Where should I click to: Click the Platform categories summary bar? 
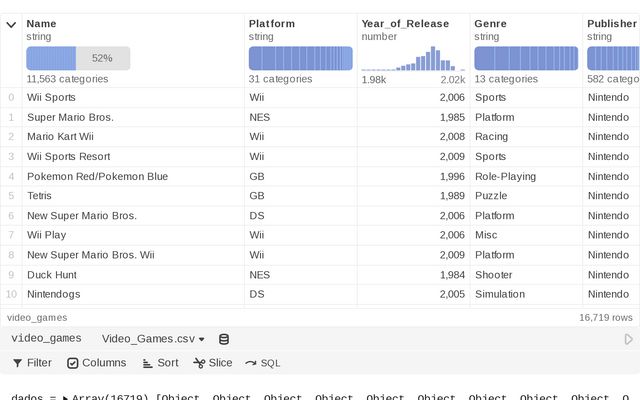click(301, 58)
